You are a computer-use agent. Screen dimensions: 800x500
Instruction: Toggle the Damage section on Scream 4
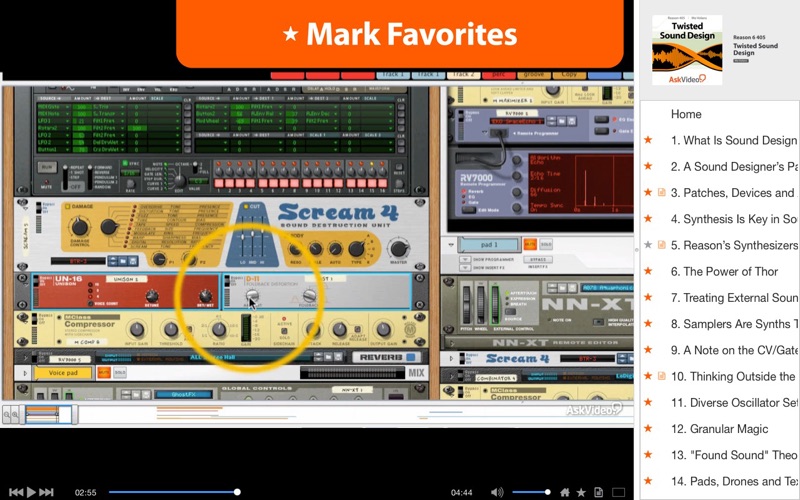point(67,207)
